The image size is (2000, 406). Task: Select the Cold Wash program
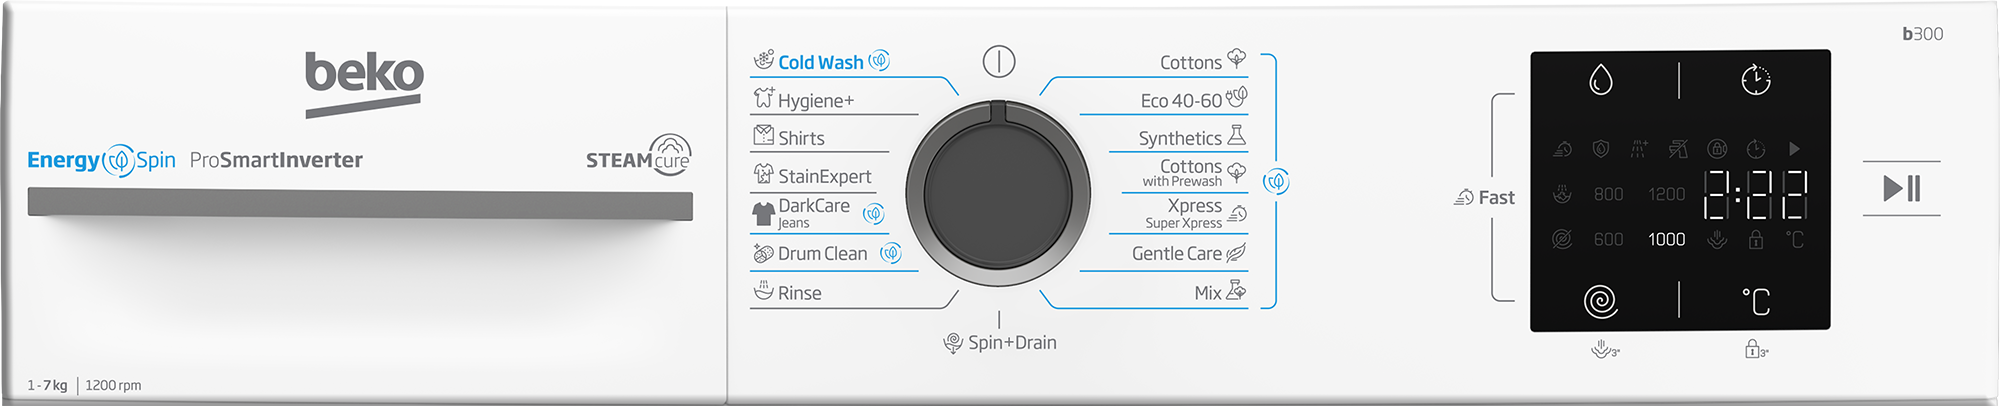820,62
